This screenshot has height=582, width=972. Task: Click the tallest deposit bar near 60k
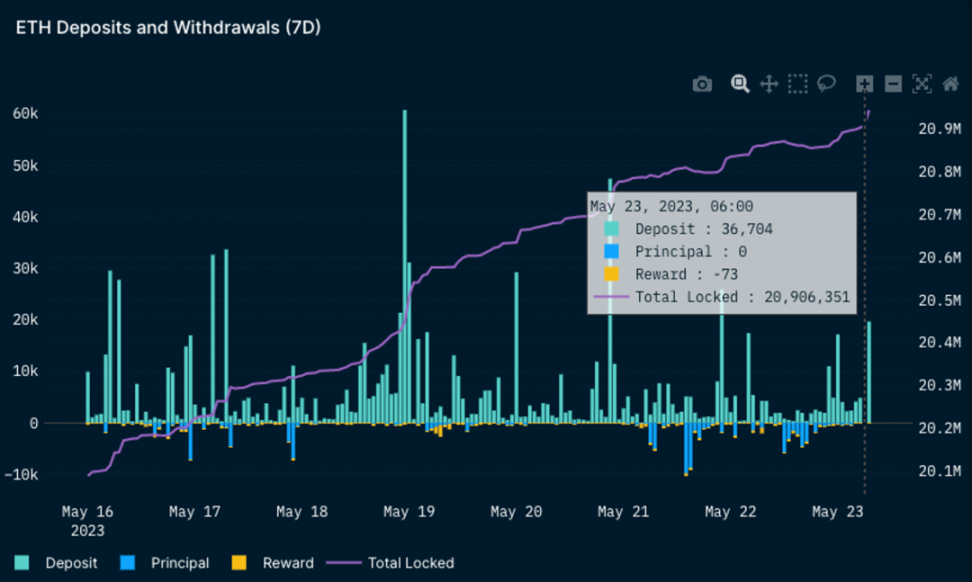coord(405,266)
